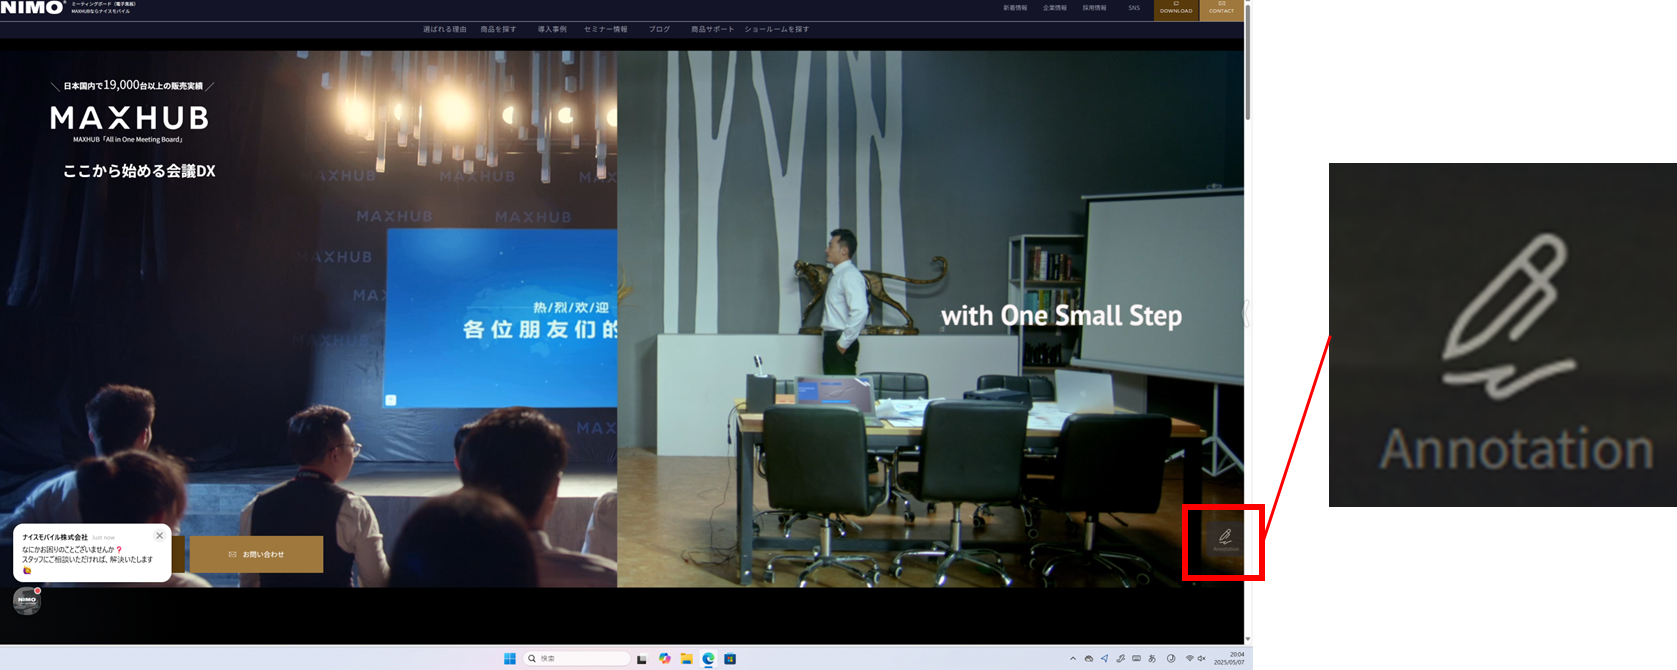Open Task View in the taskbar
This screenshot has height=670, width=1677.
pyautogui.click(x=642, y=659)
